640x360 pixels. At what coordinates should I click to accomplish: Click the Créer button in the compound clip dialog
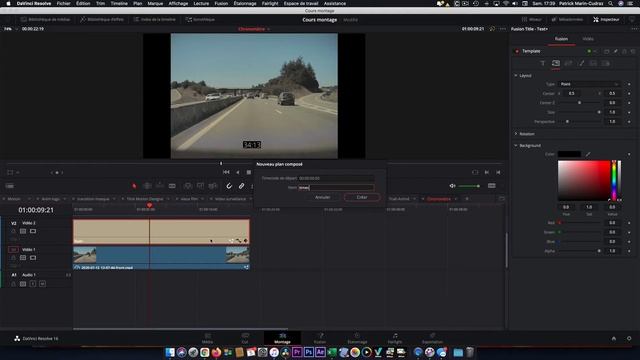pos(362,197)
